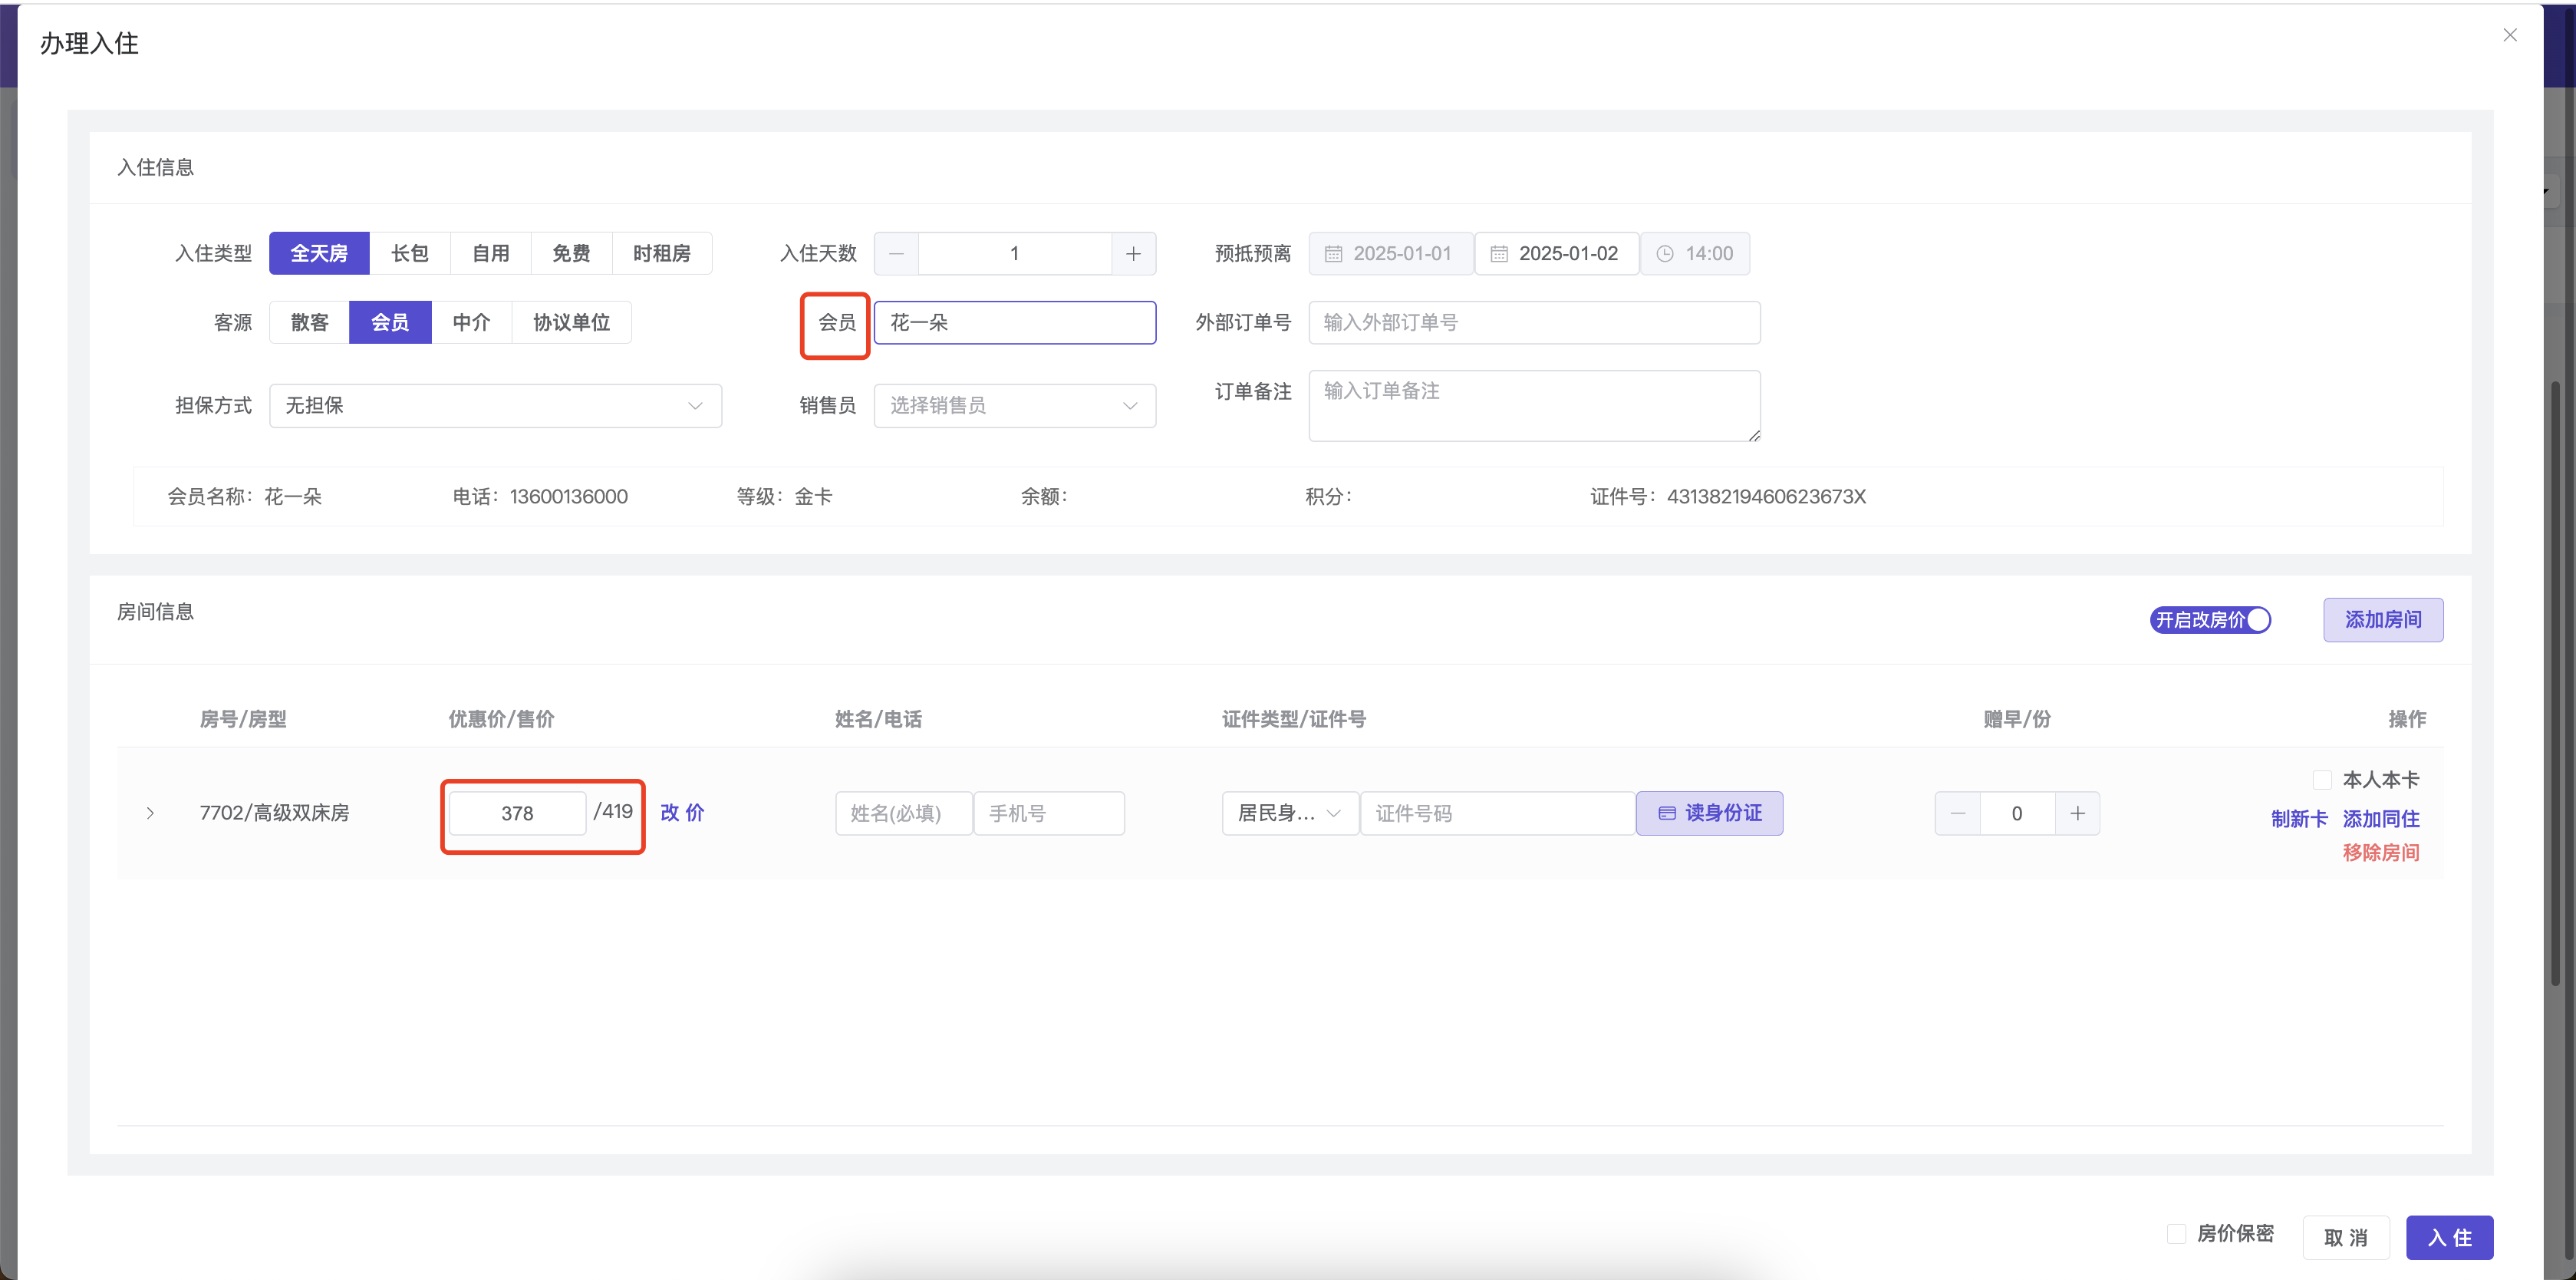Open the 选择销售员 dropdown
Viewport: 2576px width, 1280px height.
click(1014, 406)
